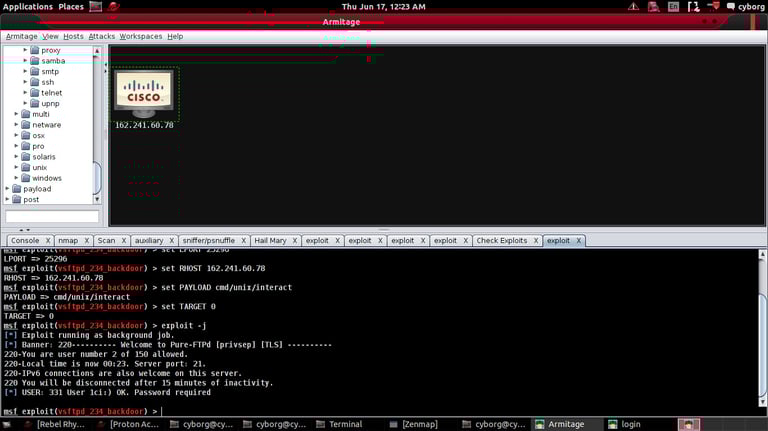Click the payload folder icon
Image resolution: width=768 pixels, height=431 pixels.
17,189
